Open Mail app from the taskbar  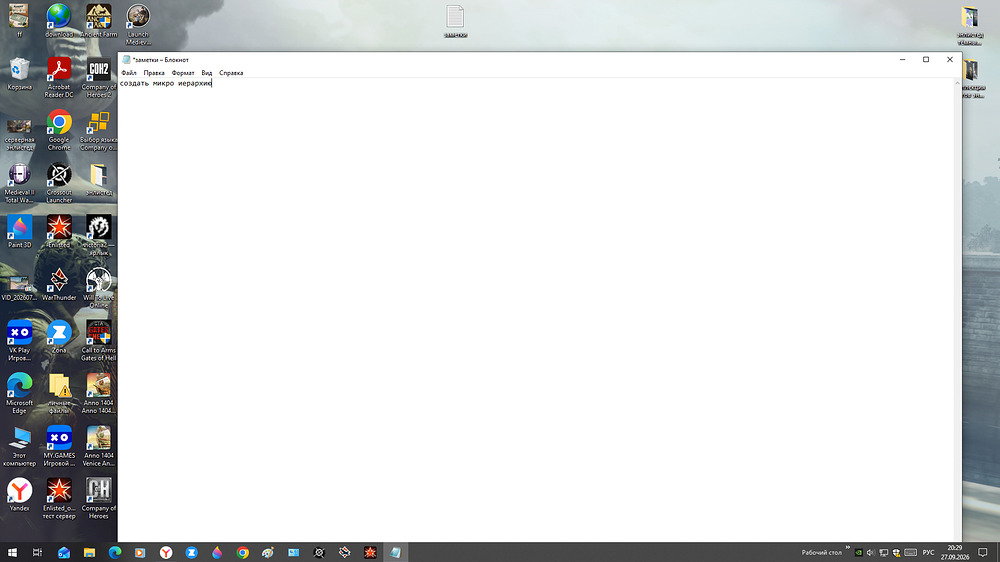[x=64, y=552]
